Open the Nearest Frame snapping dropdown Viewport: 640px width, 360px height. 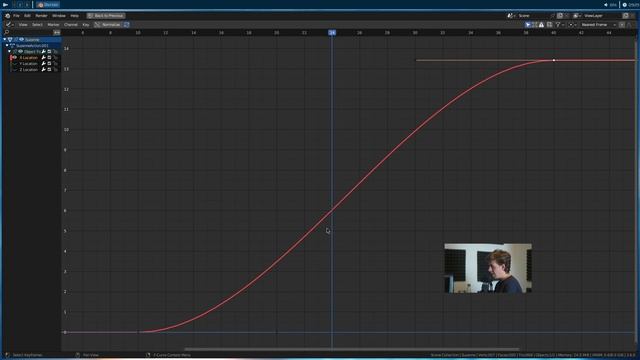598,24
